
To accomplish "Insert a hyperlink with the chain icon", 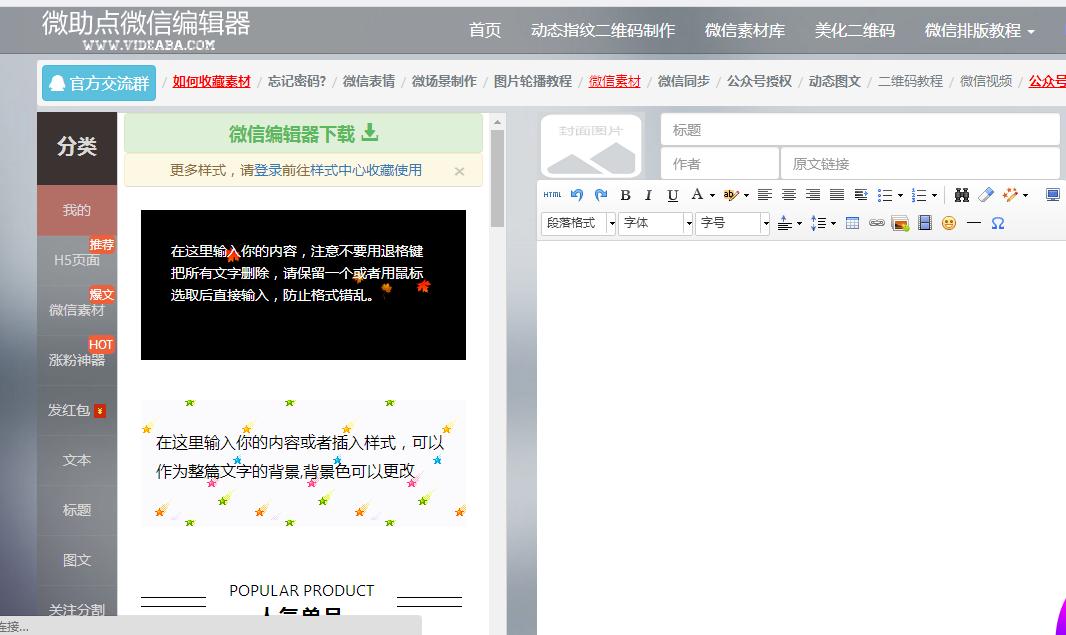I will [x=879, y=224].
